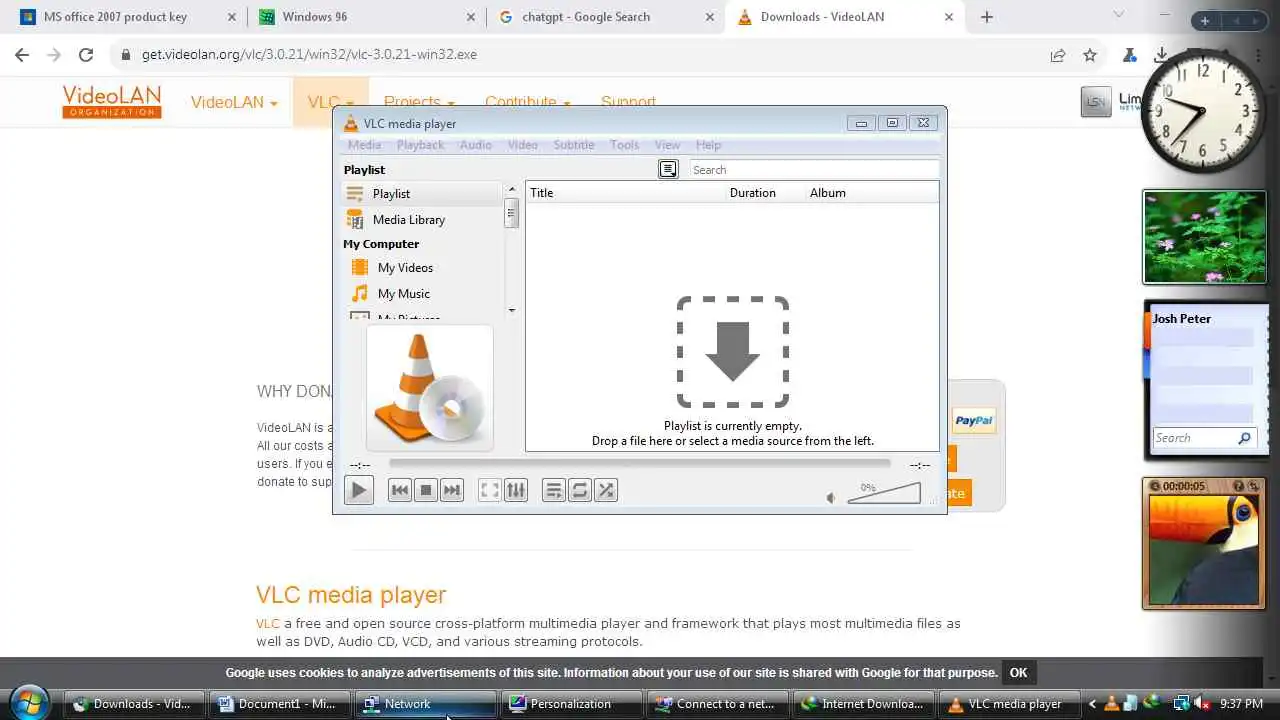The image size is (1280, 720).
Task: Open VLC Playback menu
Action: coord(420,145)
